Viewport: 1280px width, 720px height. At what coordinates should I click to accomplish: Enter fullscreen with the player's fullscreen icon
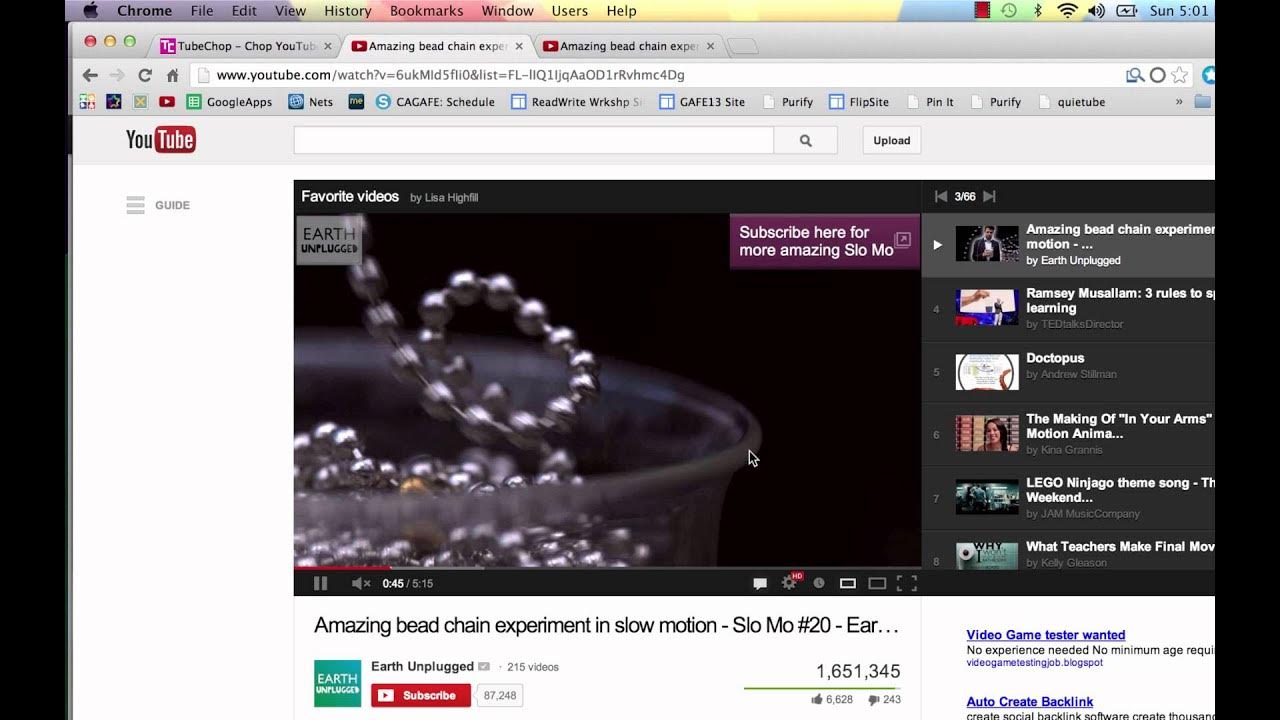[x=906, y=583]
